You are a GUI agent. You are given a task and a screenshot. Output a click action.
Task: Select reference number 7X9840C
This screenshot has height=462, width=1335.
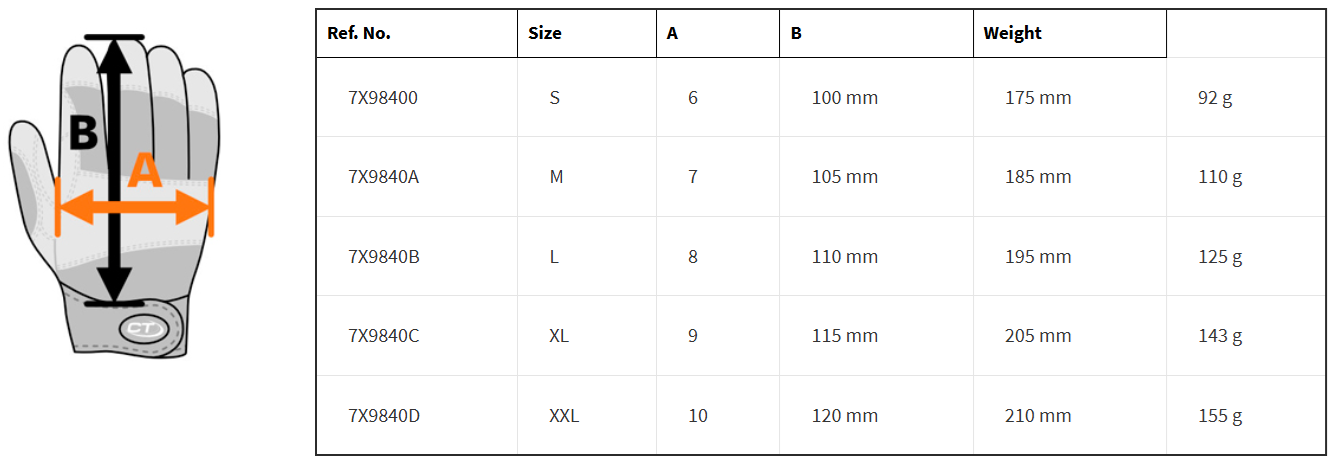point(383,336)
